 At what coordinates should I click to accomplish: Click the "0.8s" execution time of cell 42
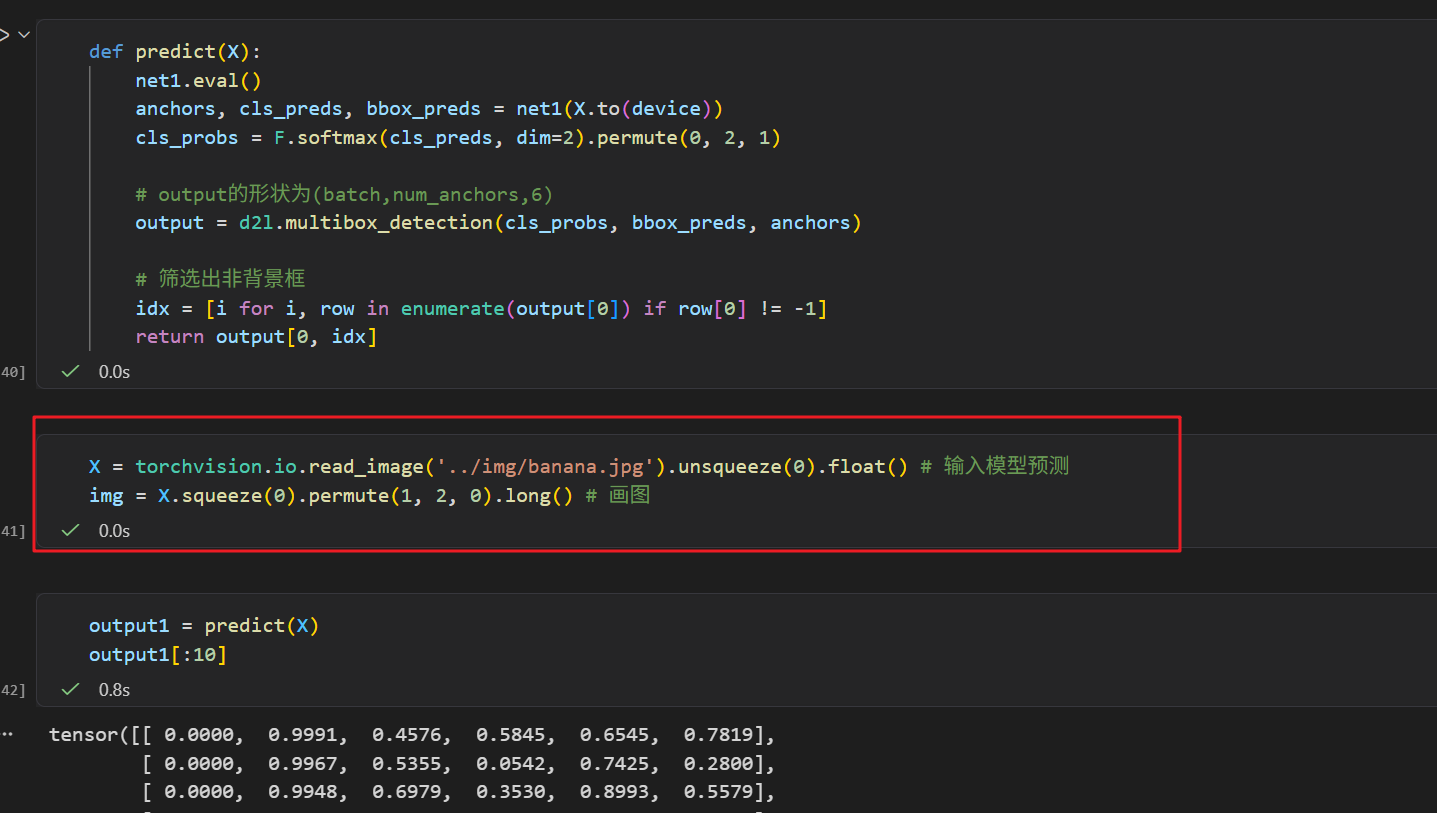pyautogui.click(x=114, y=690)
